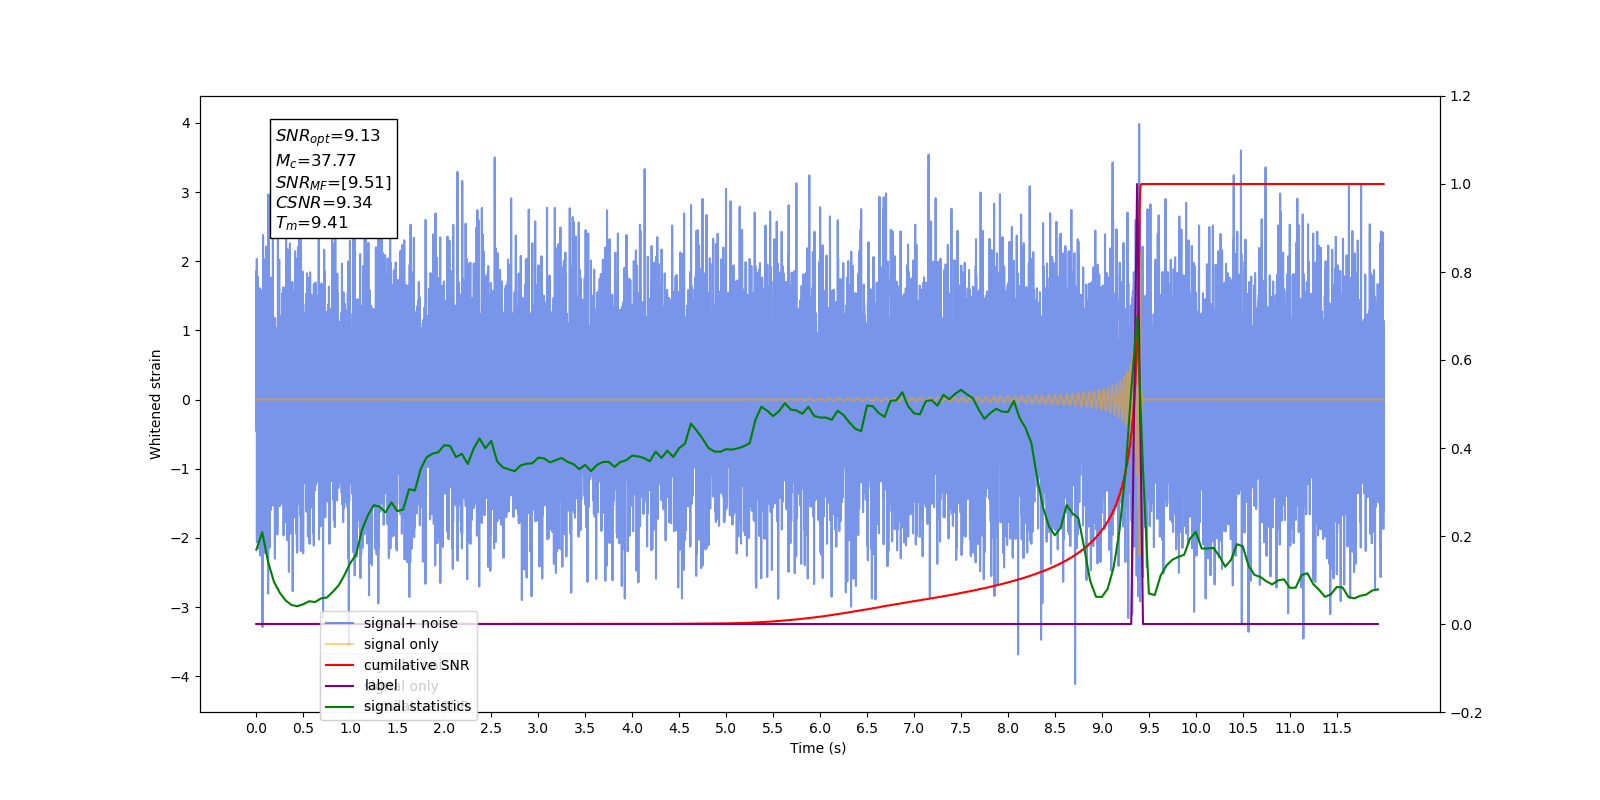Screen dimensions: 1600x800
Task: Click the red line sample in the legend
Action: (x=340, y=665)
